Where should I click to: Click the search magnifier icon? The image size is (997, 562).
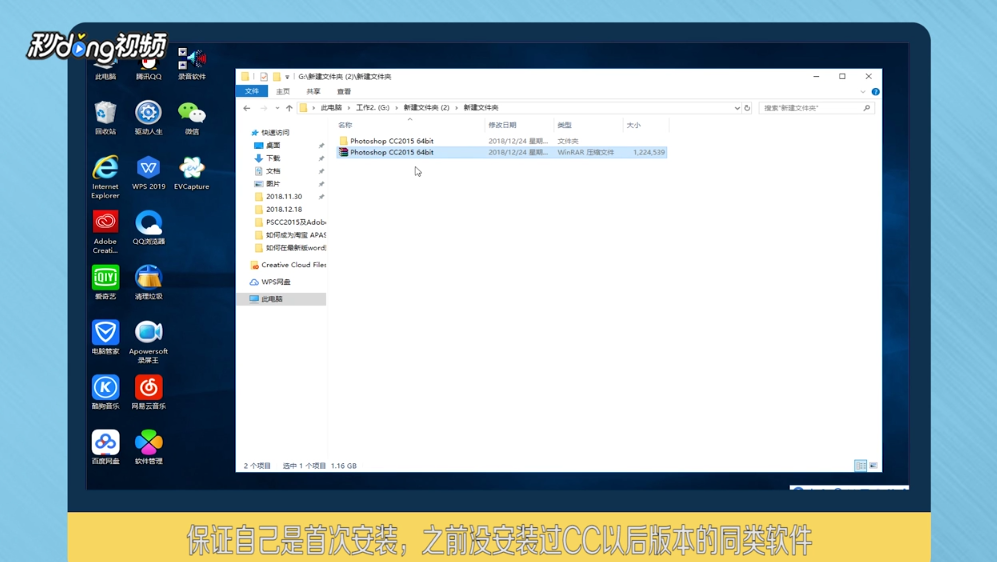point(867,108)
